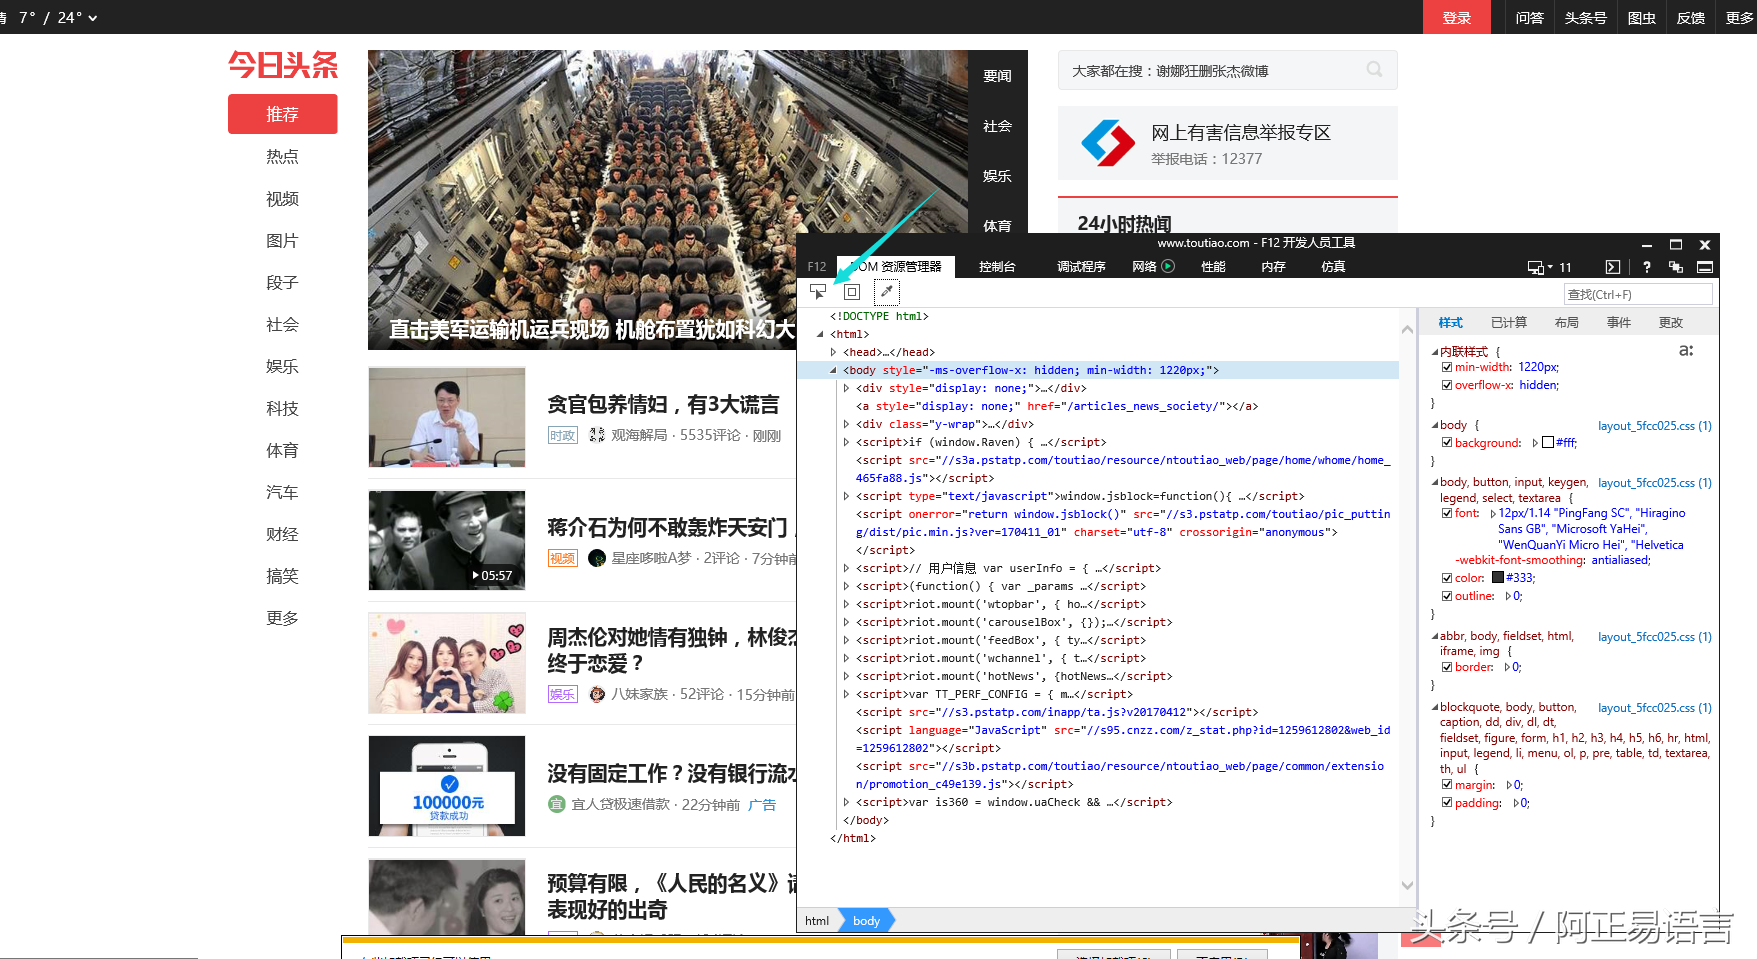Activate the select element tool in DOM explorer
The height and width of the screenshot is (959, 1757).
click(x=818, y=292)
